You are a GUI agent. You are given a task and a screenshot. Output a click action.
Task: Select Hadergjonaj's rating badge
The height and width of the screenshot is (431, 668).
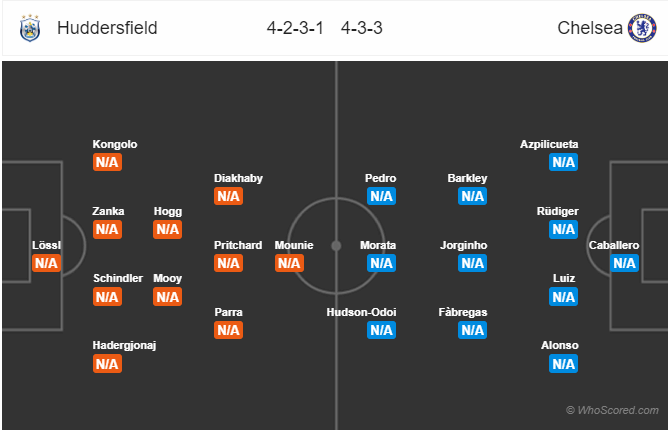[107, 364]
